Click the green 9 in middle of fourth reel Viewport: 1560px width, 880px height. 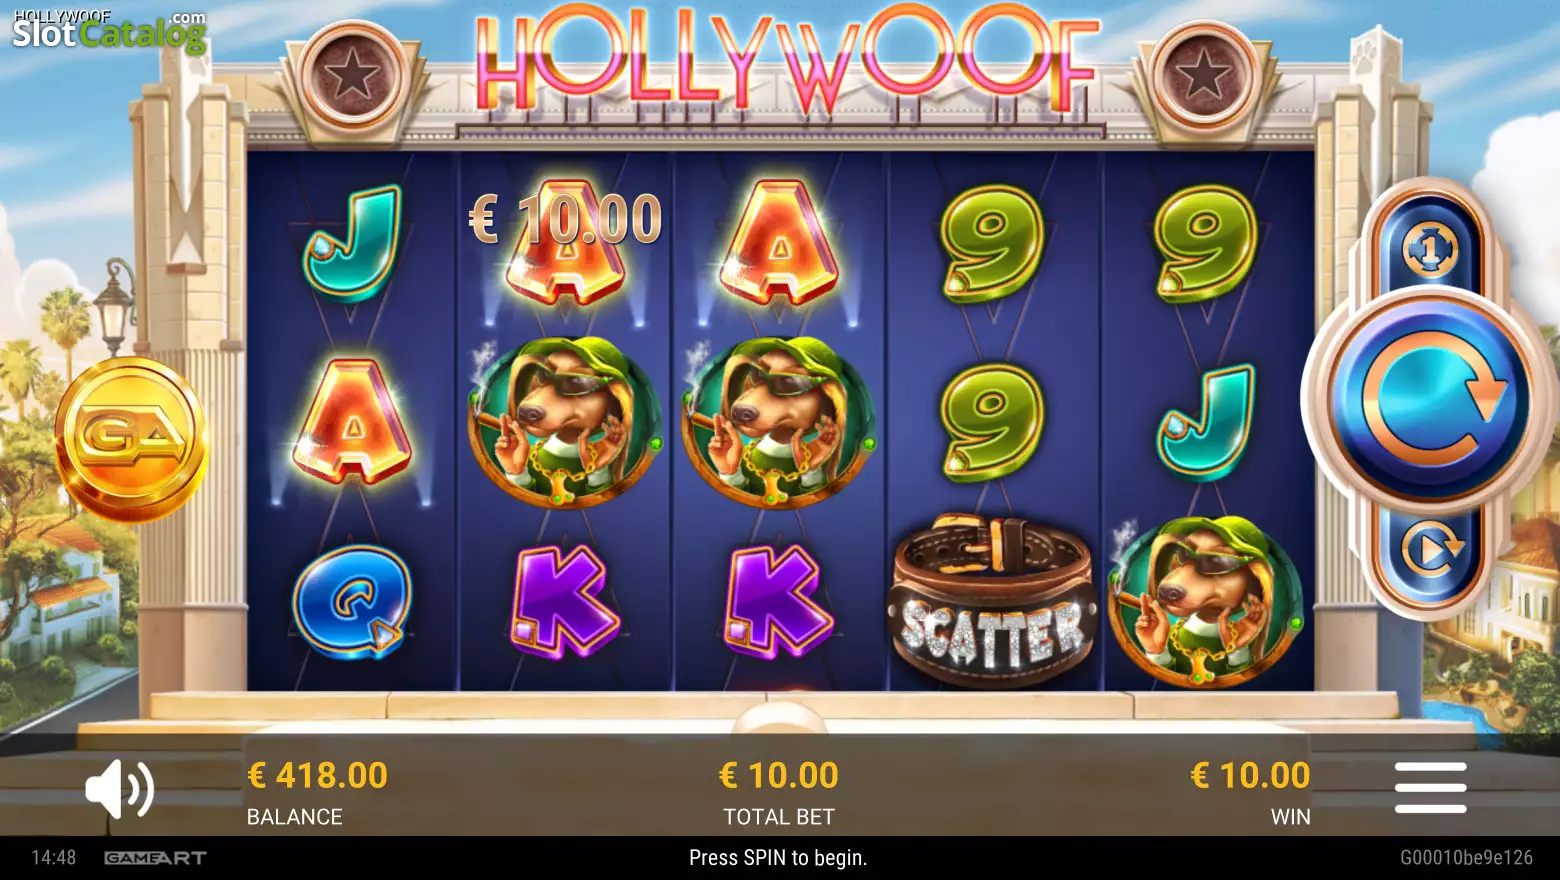click(991, 422)
